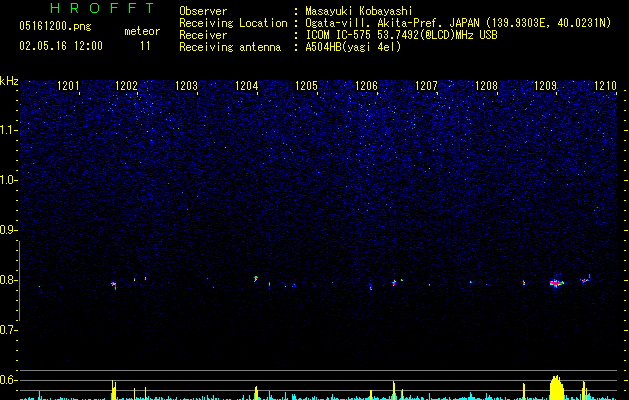The height and width of the screenshot is (400, 629).
Task: Click the Receiving antenna label
Action: point(230,47)
